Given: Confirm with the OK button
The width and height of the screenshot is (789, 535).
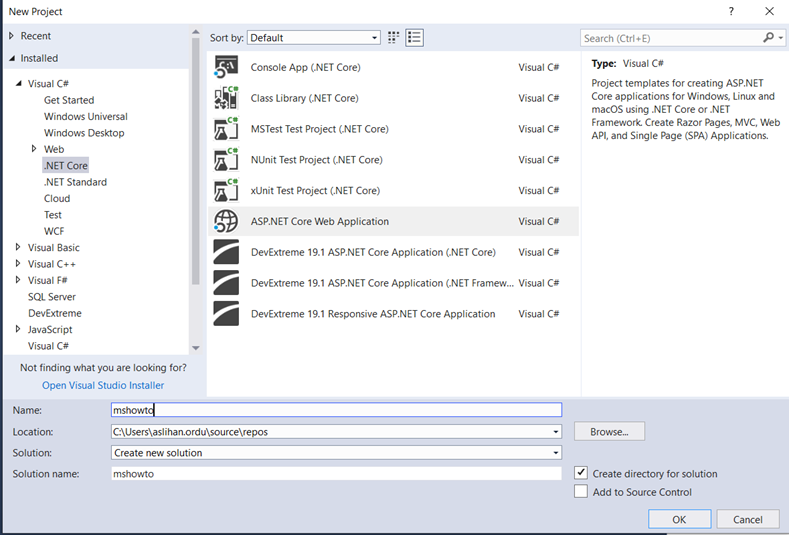Looking at the screenshot, I should pyautogui.click(x=679, y=519).
